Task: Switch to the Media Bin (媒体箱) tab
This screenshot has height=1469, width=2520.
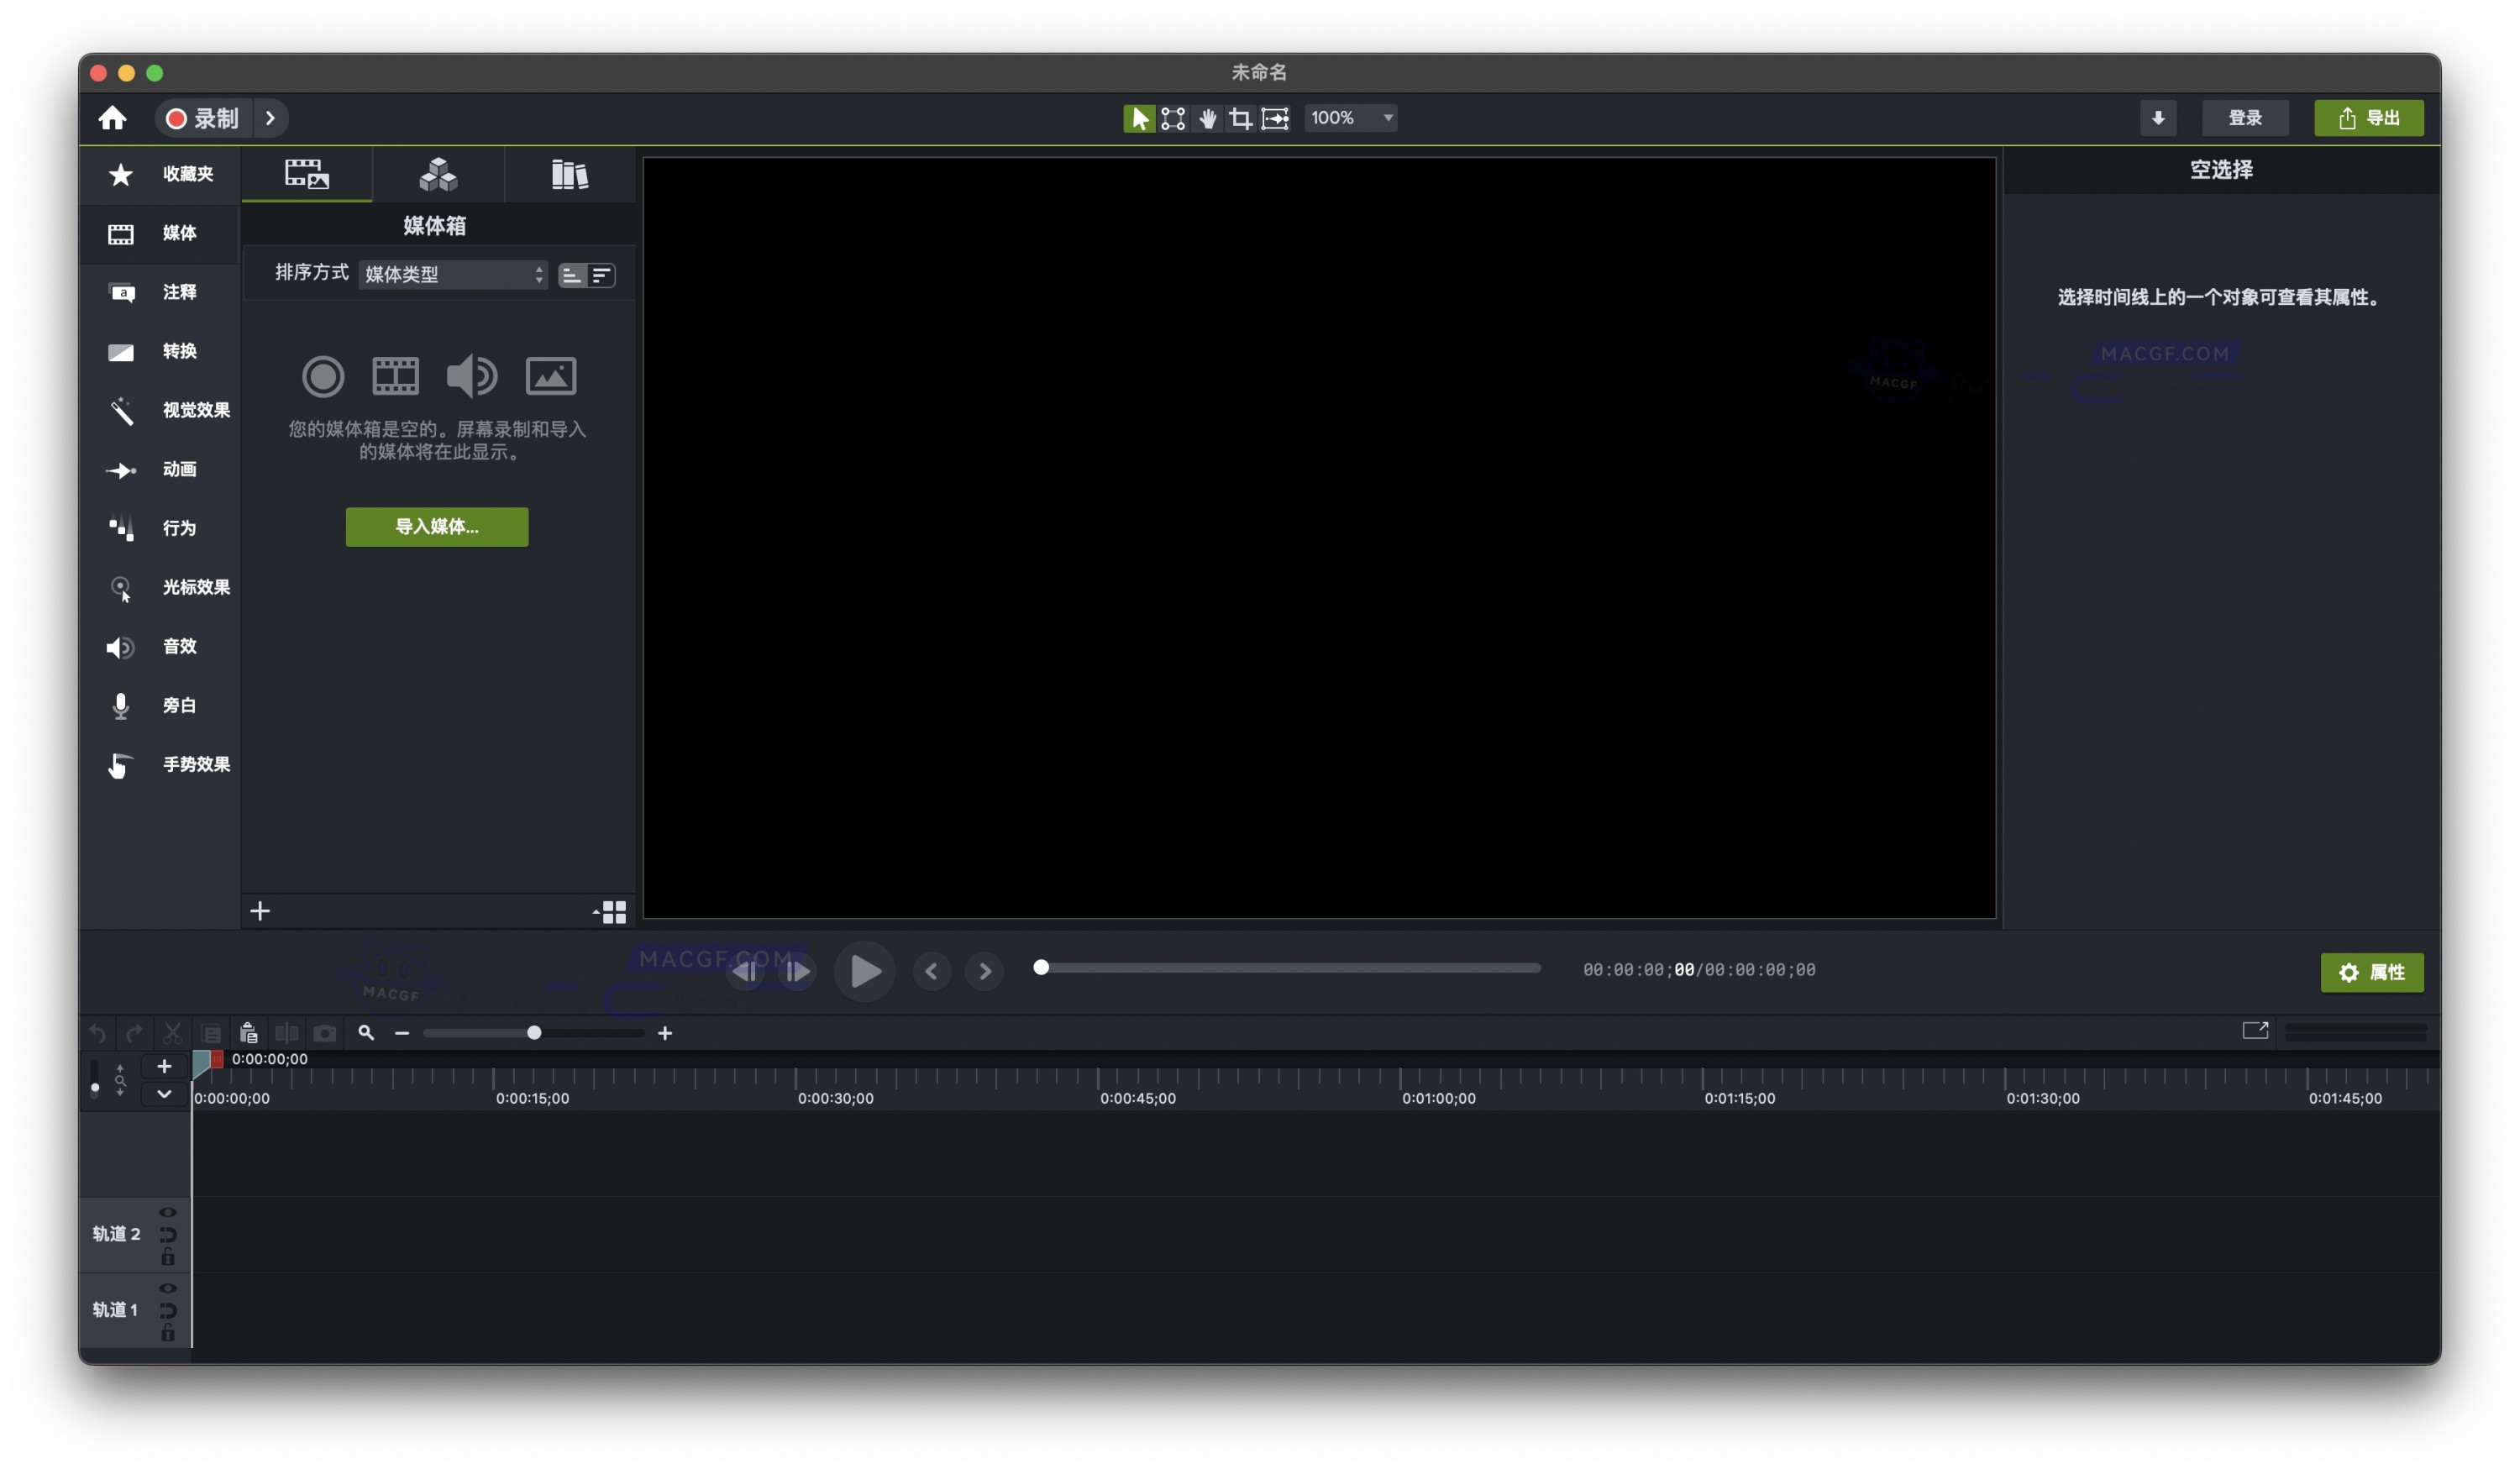Action: (307, 174)
